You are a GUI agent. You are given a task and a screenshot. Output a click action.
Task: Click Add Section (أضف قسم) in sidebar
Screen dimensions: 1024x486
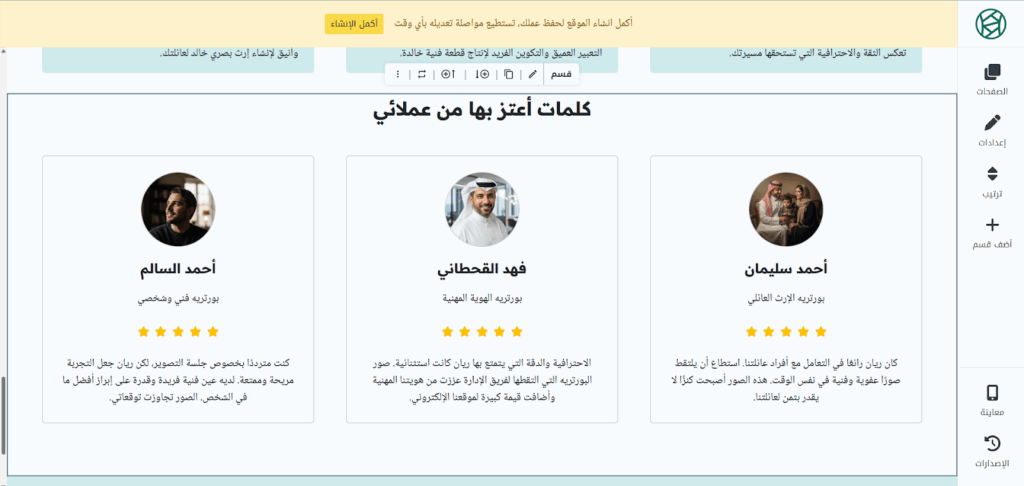coord(991,232)
